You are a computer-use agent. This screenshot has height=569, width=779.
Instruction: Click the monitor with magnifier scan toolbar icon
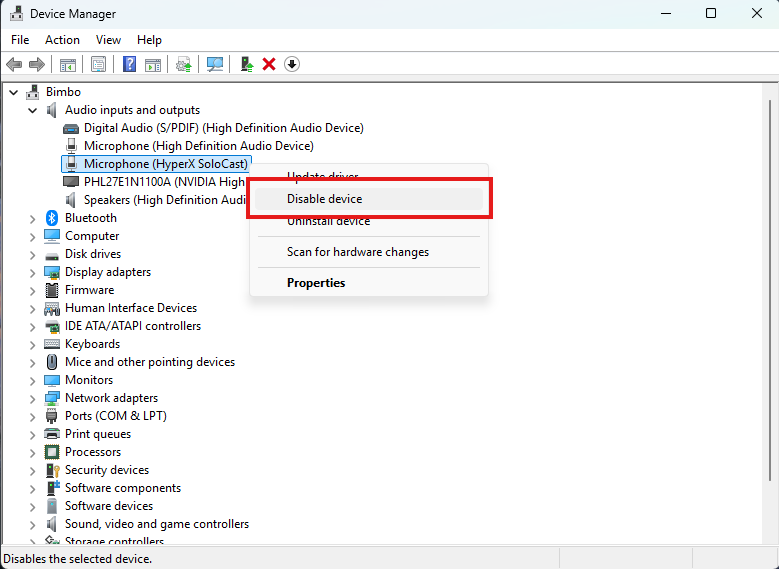[214, 64]
